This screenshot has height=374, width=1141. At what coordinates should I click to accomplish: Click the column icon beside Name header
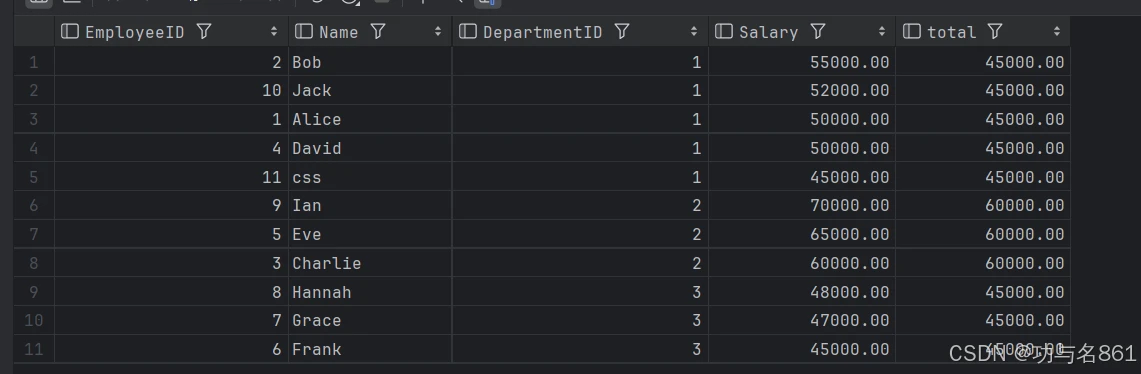306,32
